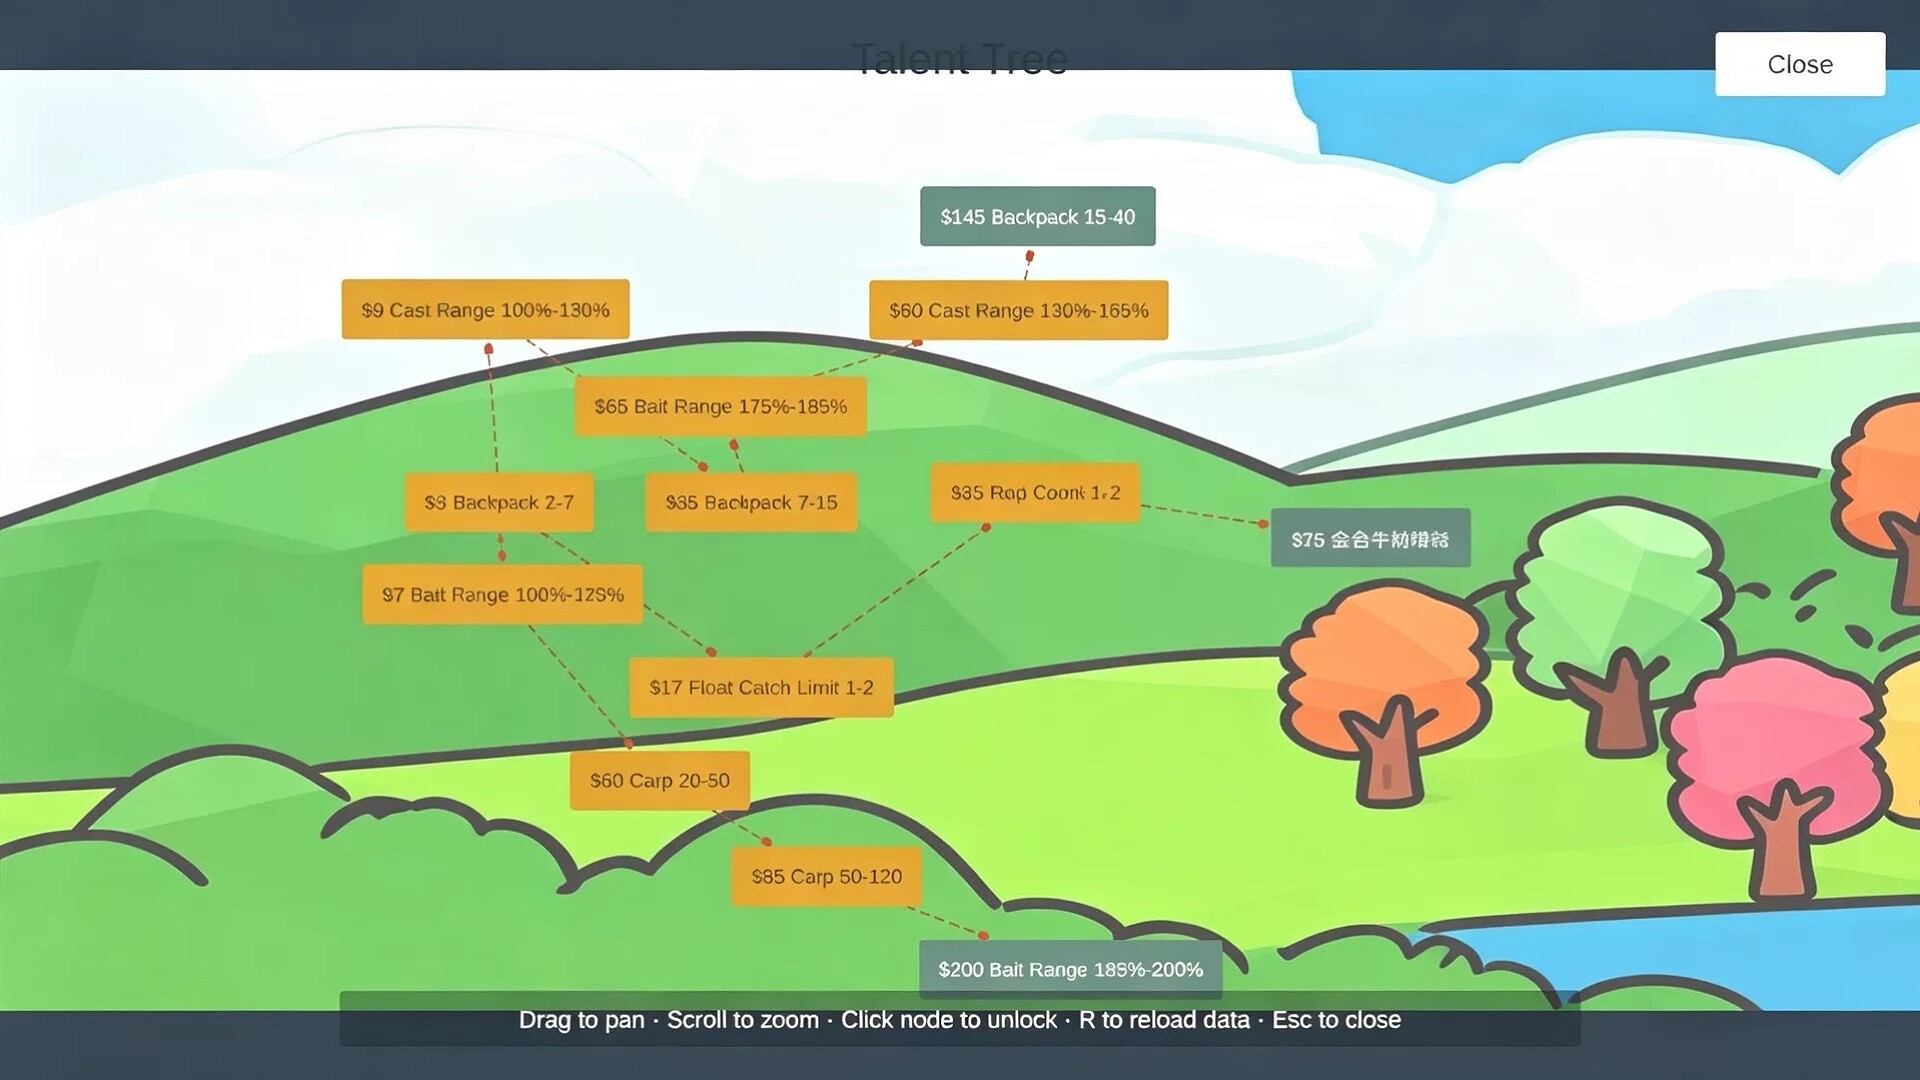
Task: Select the $17 Float Catch Limit 1-2 node
Action: coord(761,687)
